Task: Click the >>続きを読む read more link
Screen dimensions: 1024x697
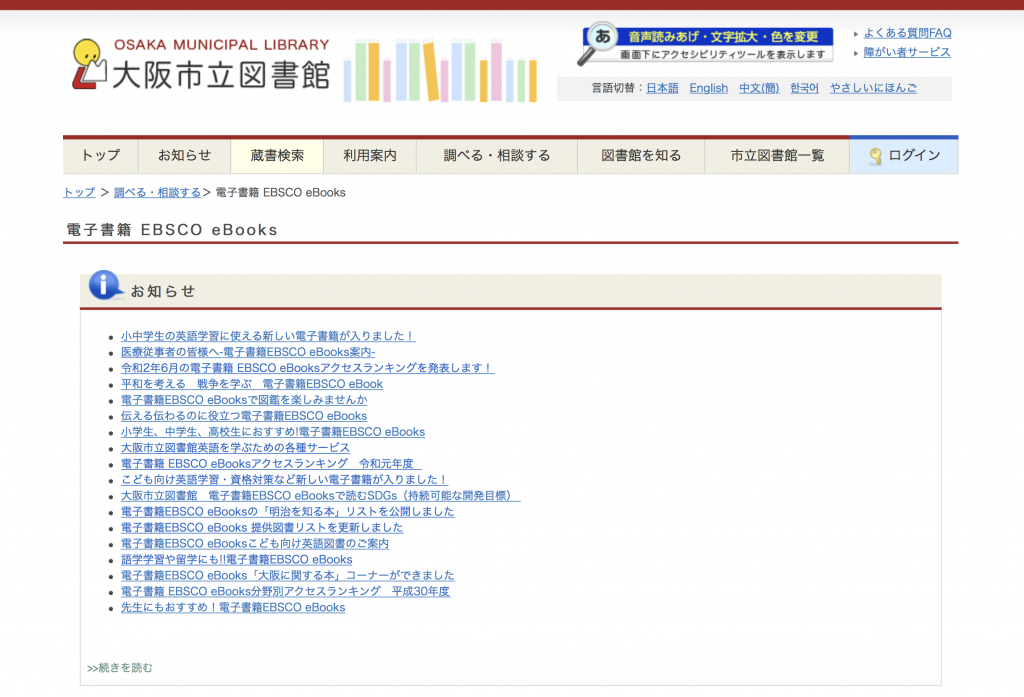Action: point(120,668)
